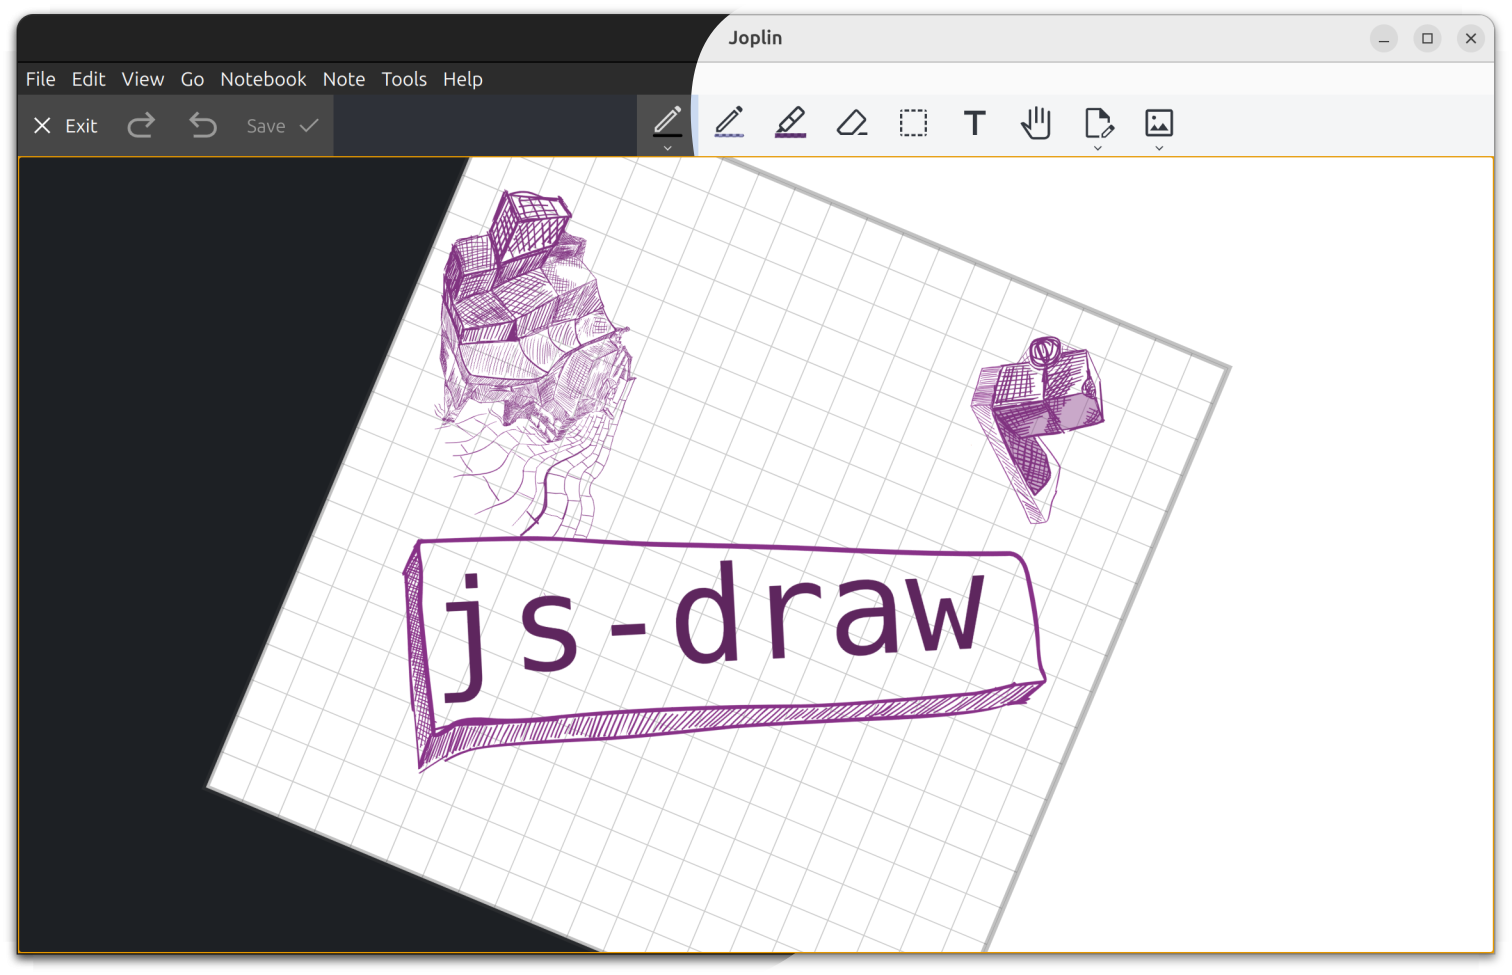Viewport: 1512px width, 975px height.
Task: Open the Go menu
Action: 192,79
